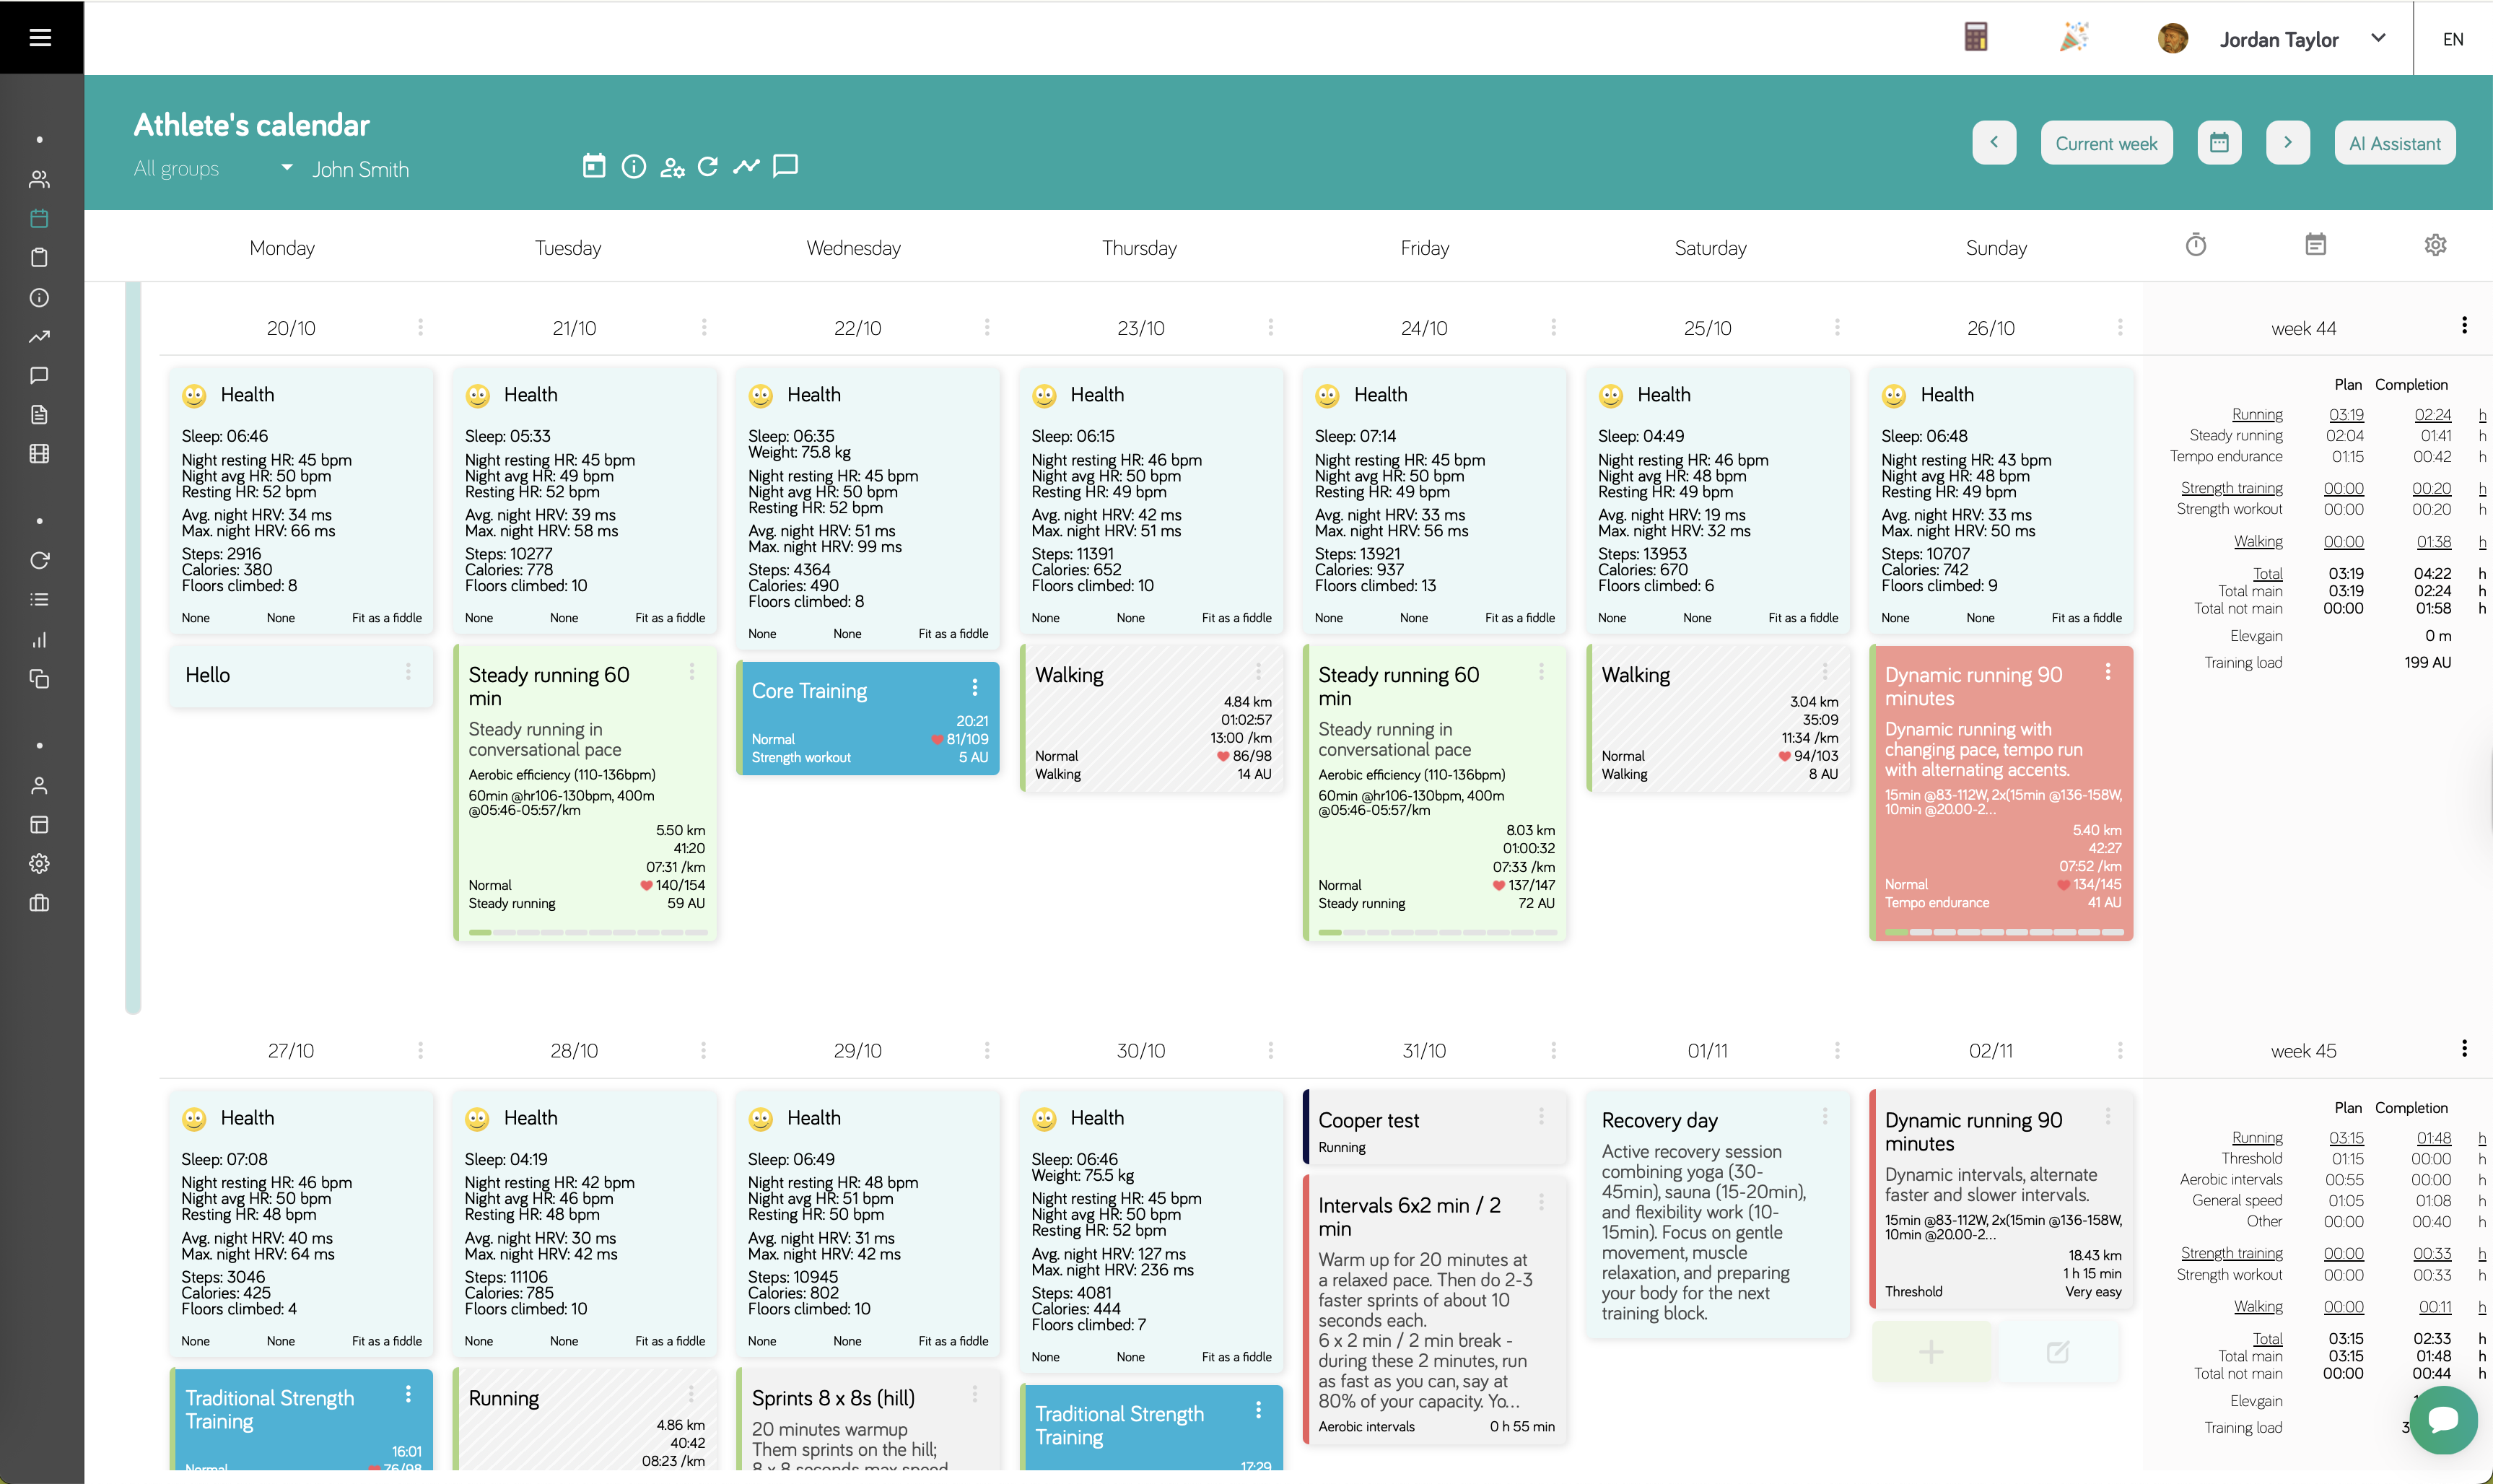
Task: Click the refresh icon beside John Smith
Action: click(708, 166)
